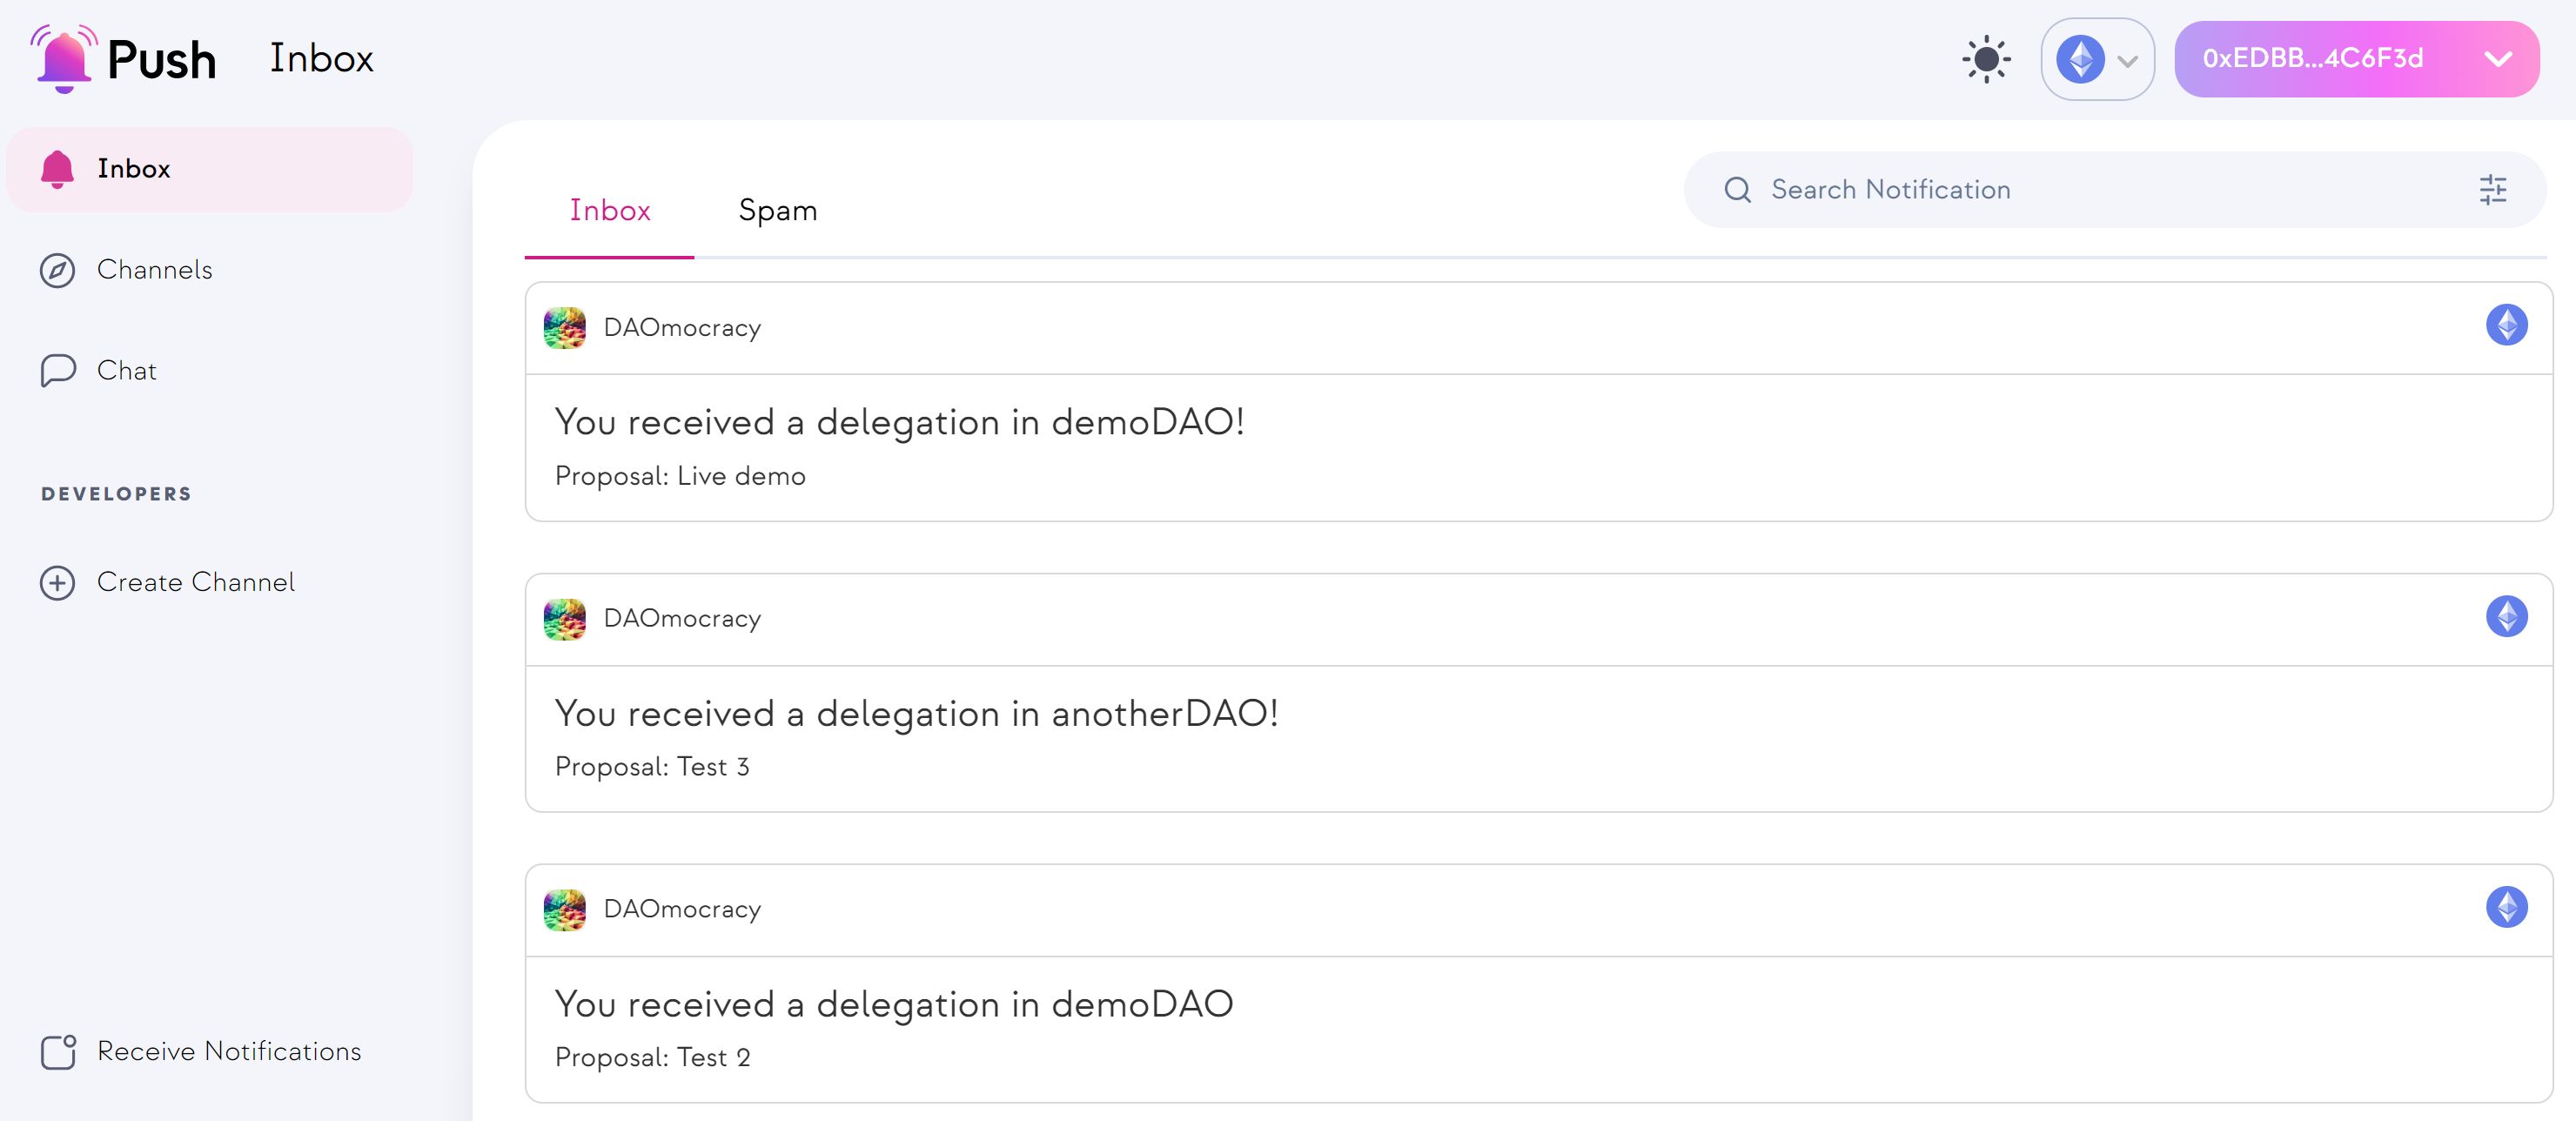Open Chat in the sidebar
The image size is (2576, 1121).
tap(210, 371)
